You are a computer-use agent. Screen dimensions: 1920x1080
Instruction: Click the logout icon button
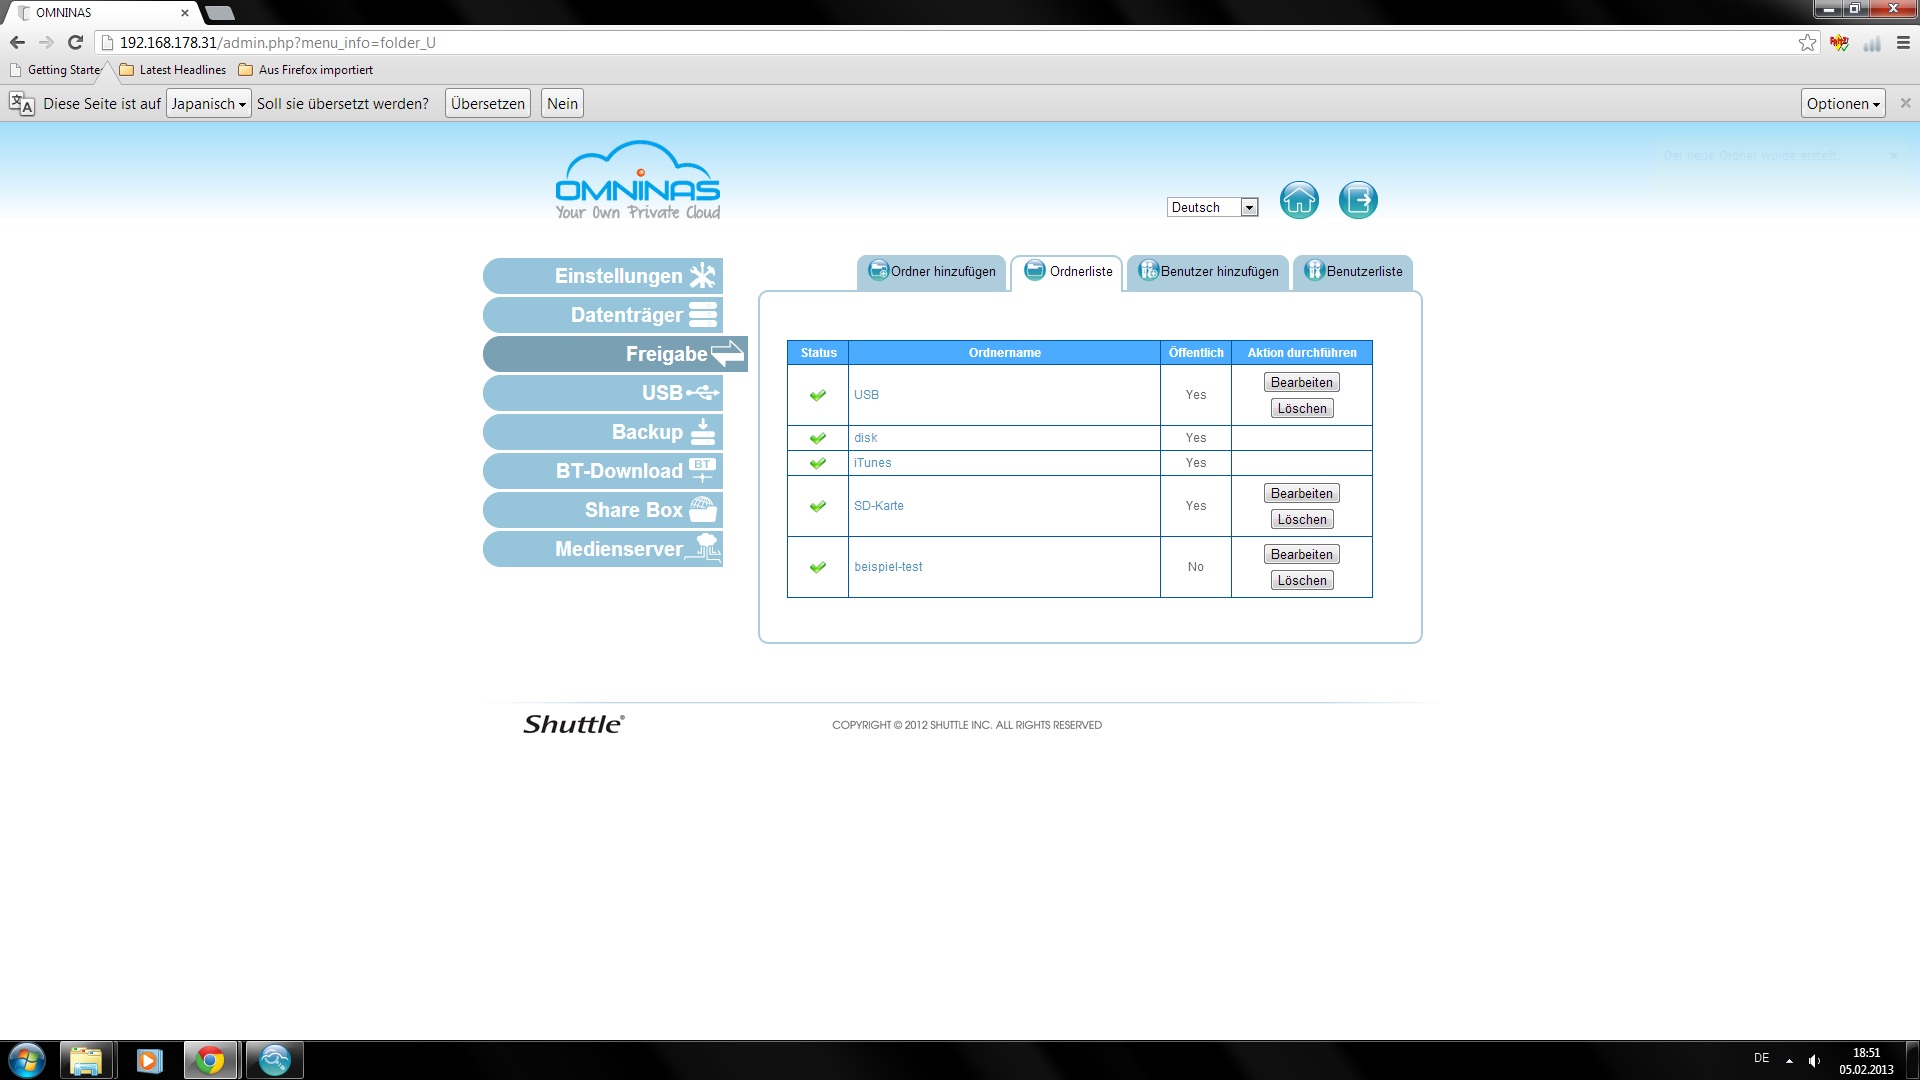(x=1358, y=201)
